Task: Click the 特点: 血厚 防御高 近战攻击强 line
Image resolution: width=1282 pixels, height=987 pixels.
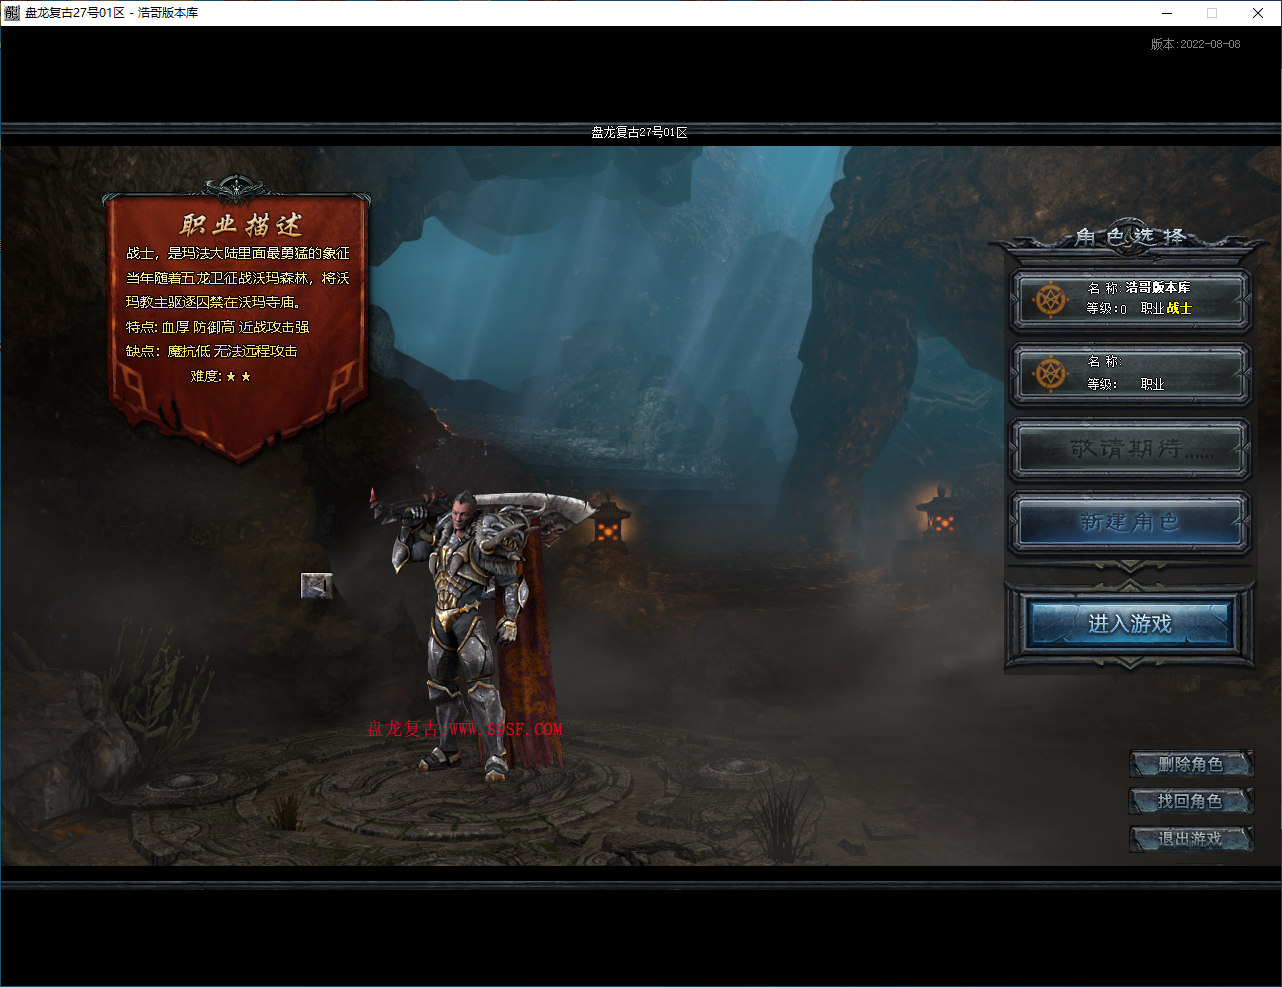Action: (x=218, y=327)
